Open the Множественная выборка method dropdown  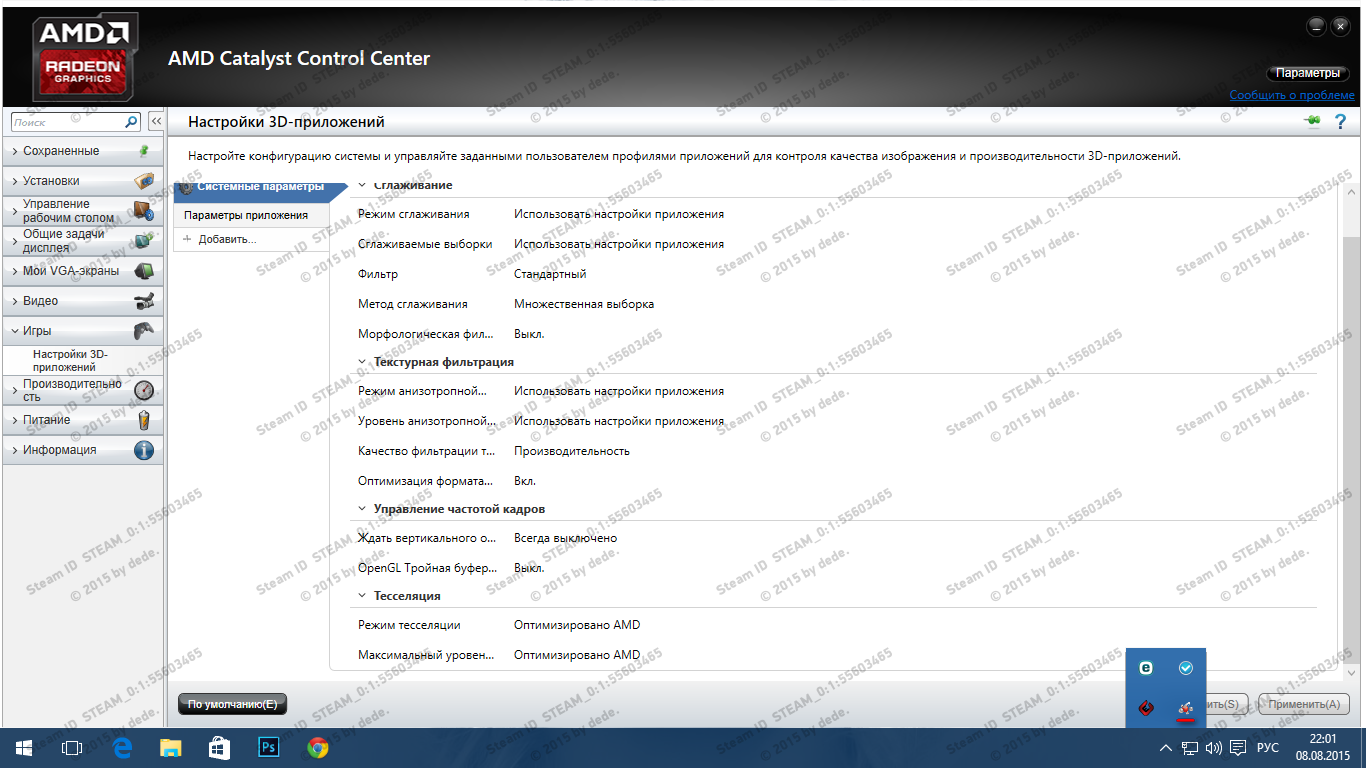584,304
